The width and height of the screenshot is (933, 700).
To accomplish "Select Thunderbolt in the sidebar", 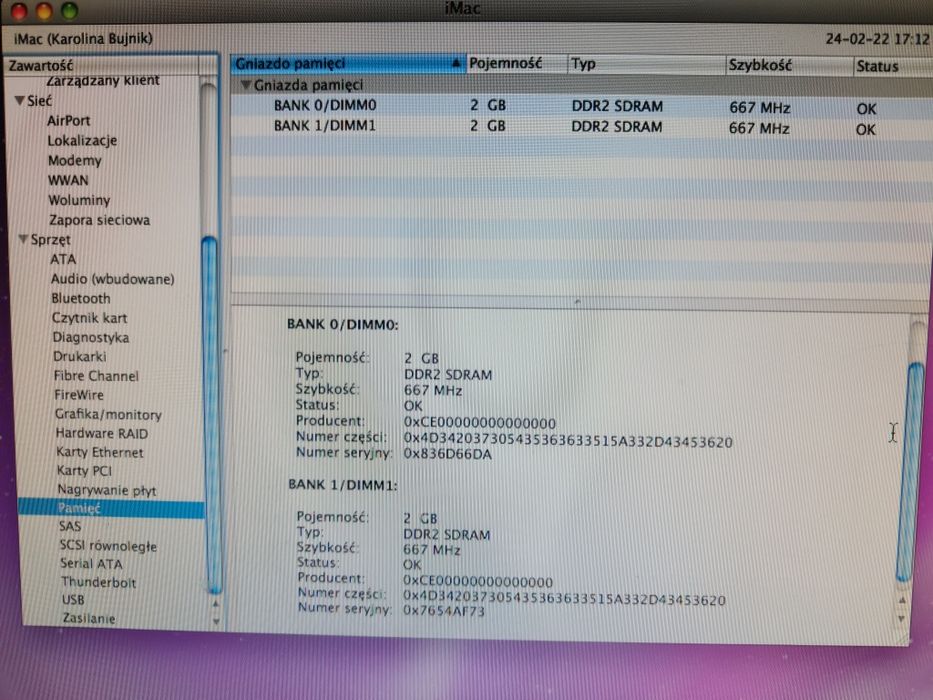I will point(98,582).
